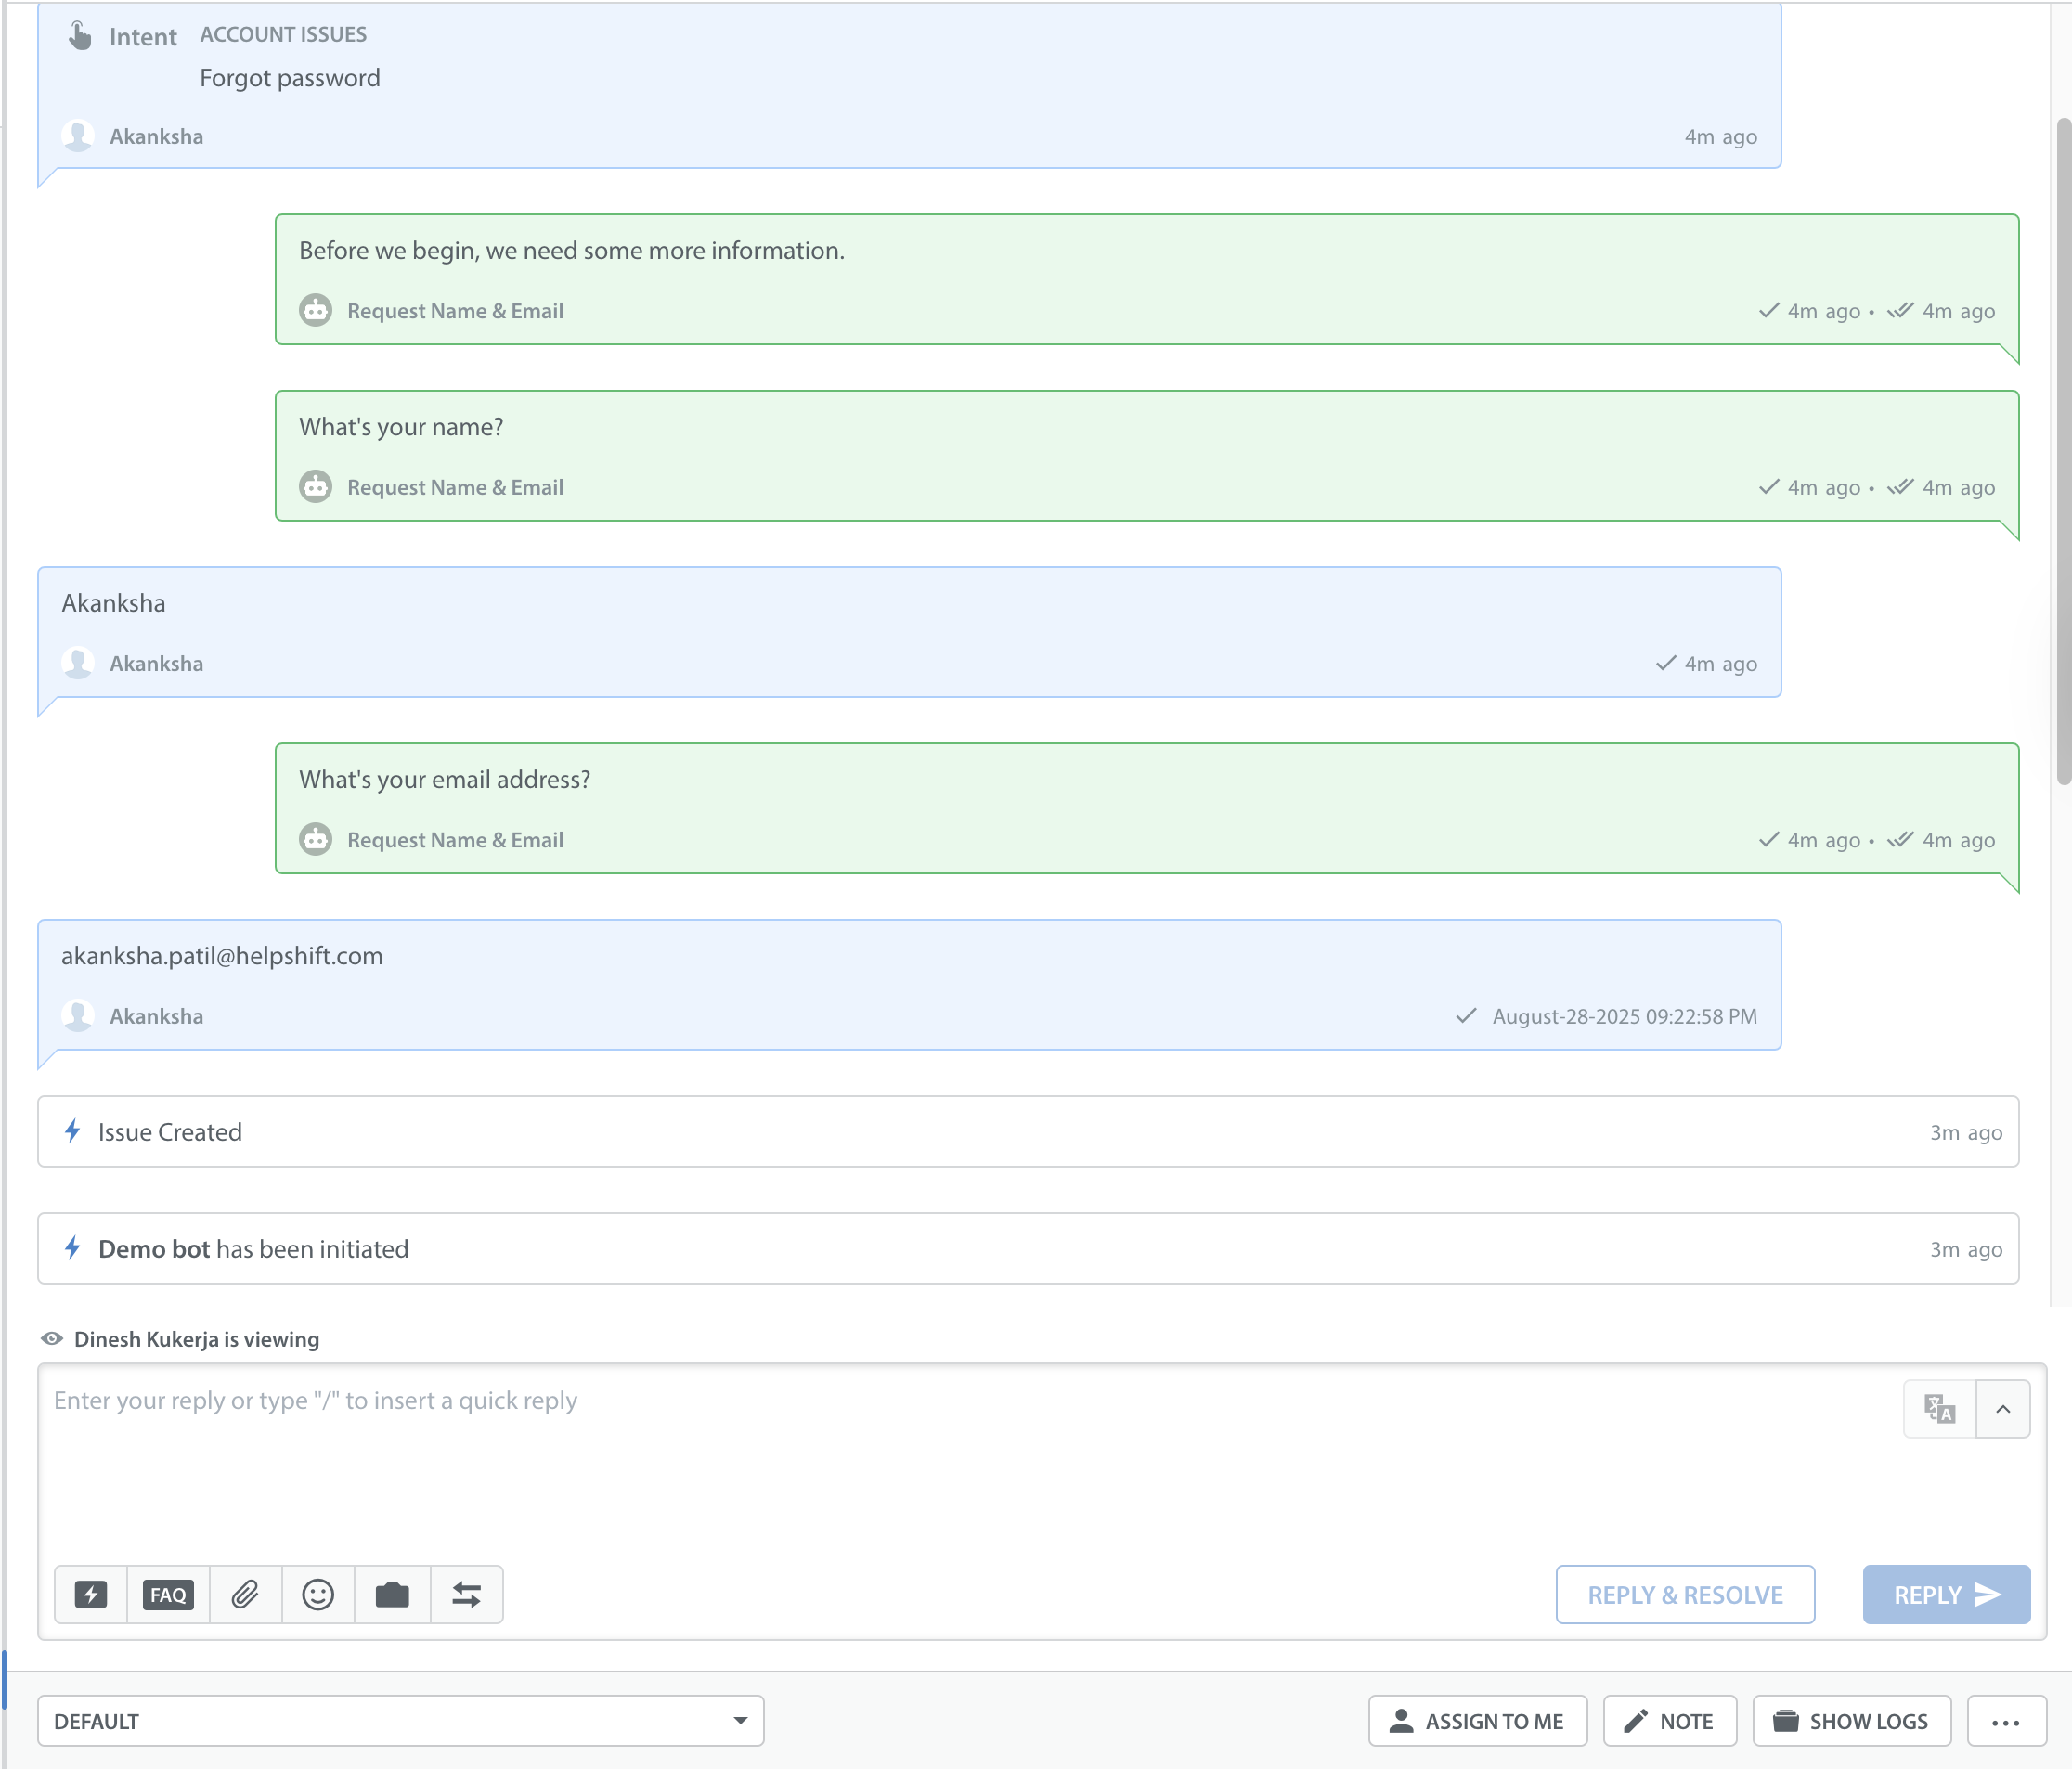2072x1769 pixels.
Task: Open the more options ellipsis button
Action: (2006, 1720)
